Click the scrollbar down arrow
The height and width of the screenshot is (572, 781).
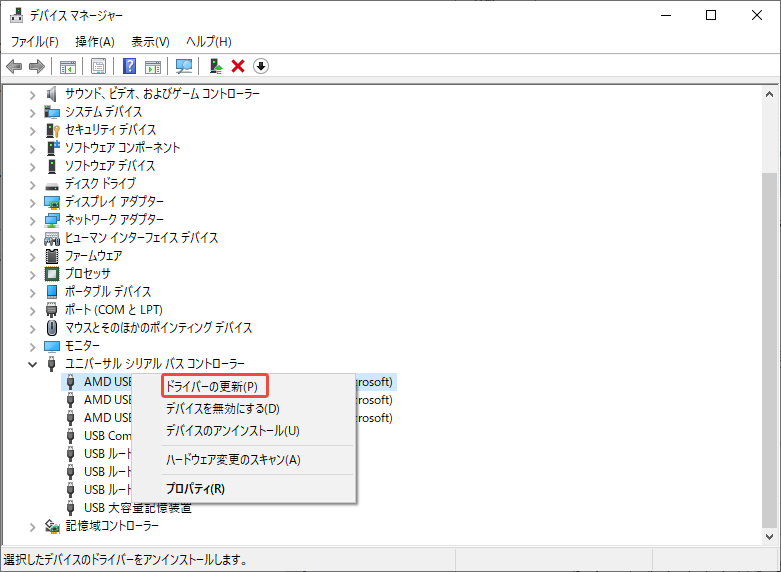click(x=769, y=537)
